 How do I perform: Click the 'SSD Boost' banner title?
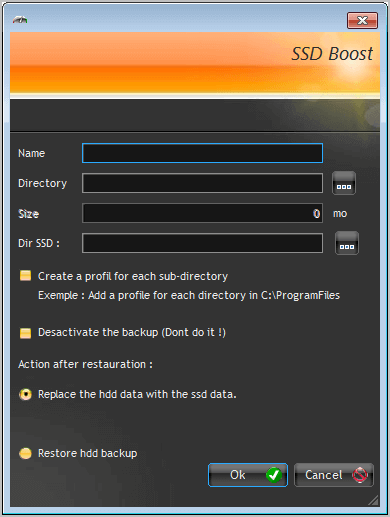click(x=332, y=54)
